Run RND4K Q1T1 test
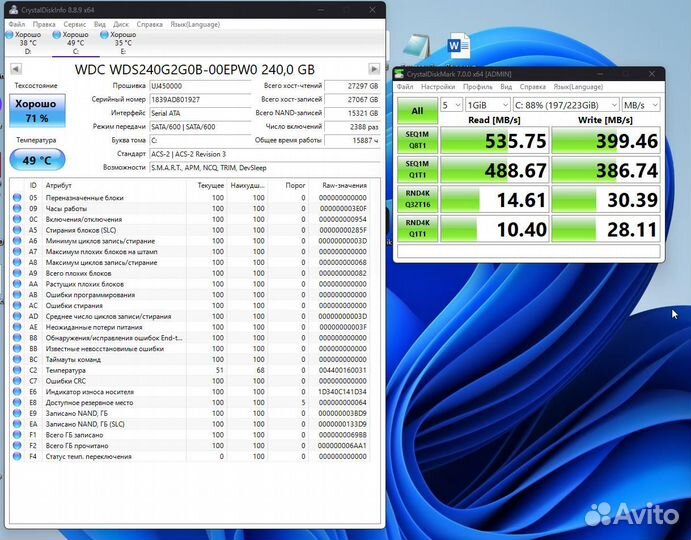Screen dimensions: 691x540 [x=417, y=228]
